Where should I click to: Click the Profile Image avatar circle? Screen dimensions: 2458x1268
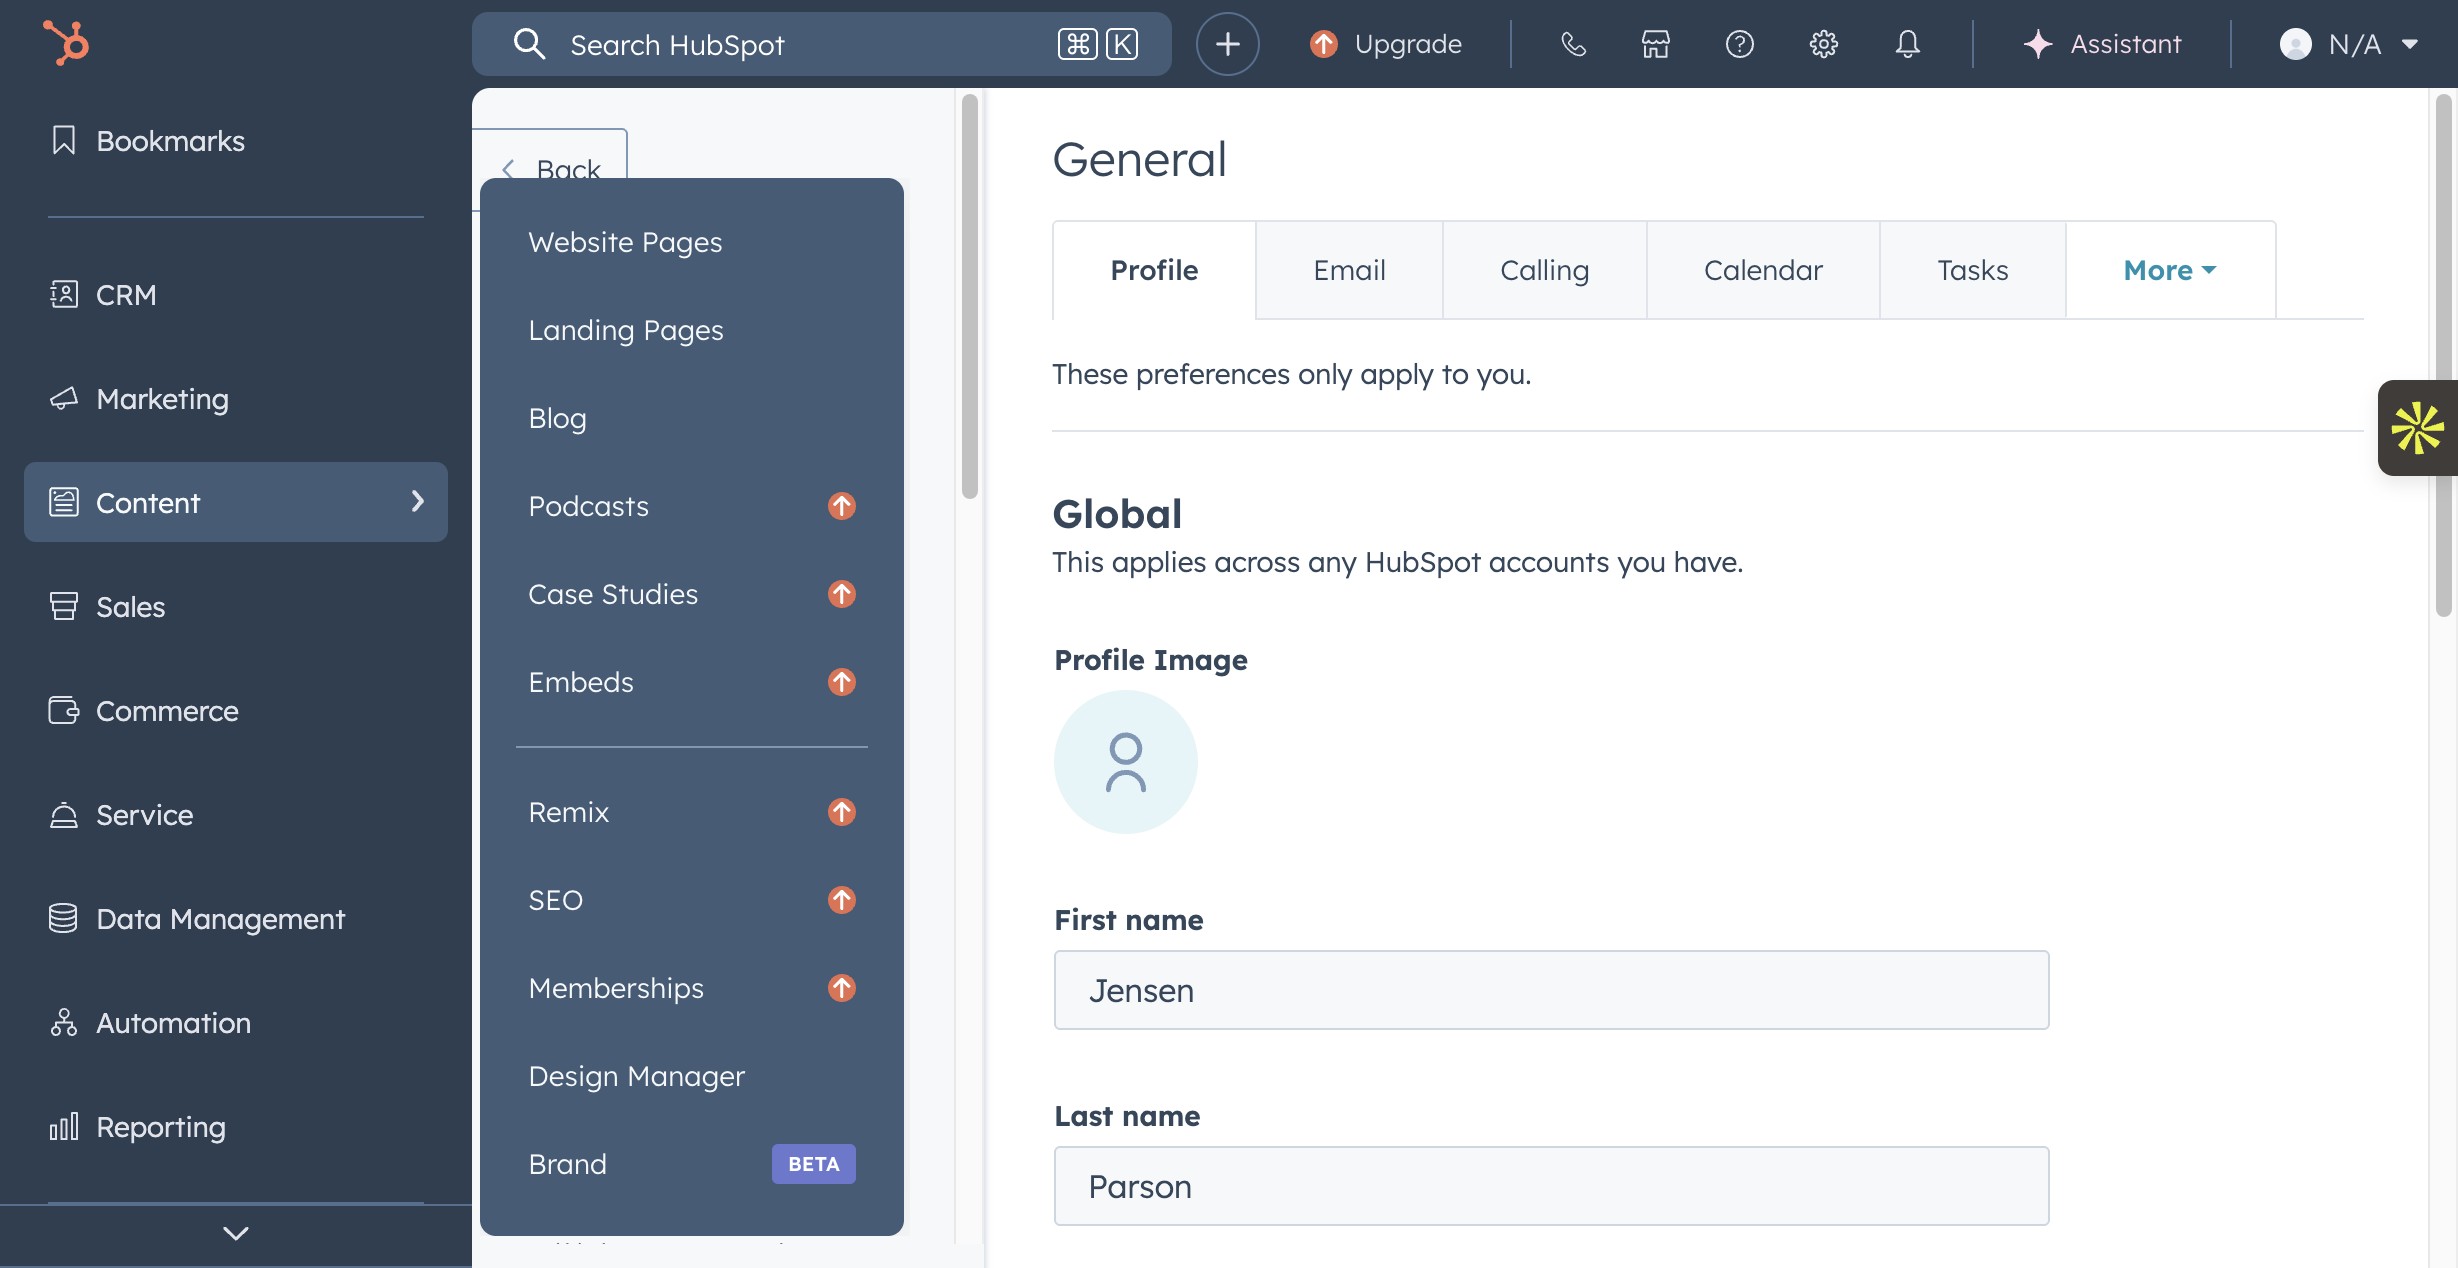1125,762
